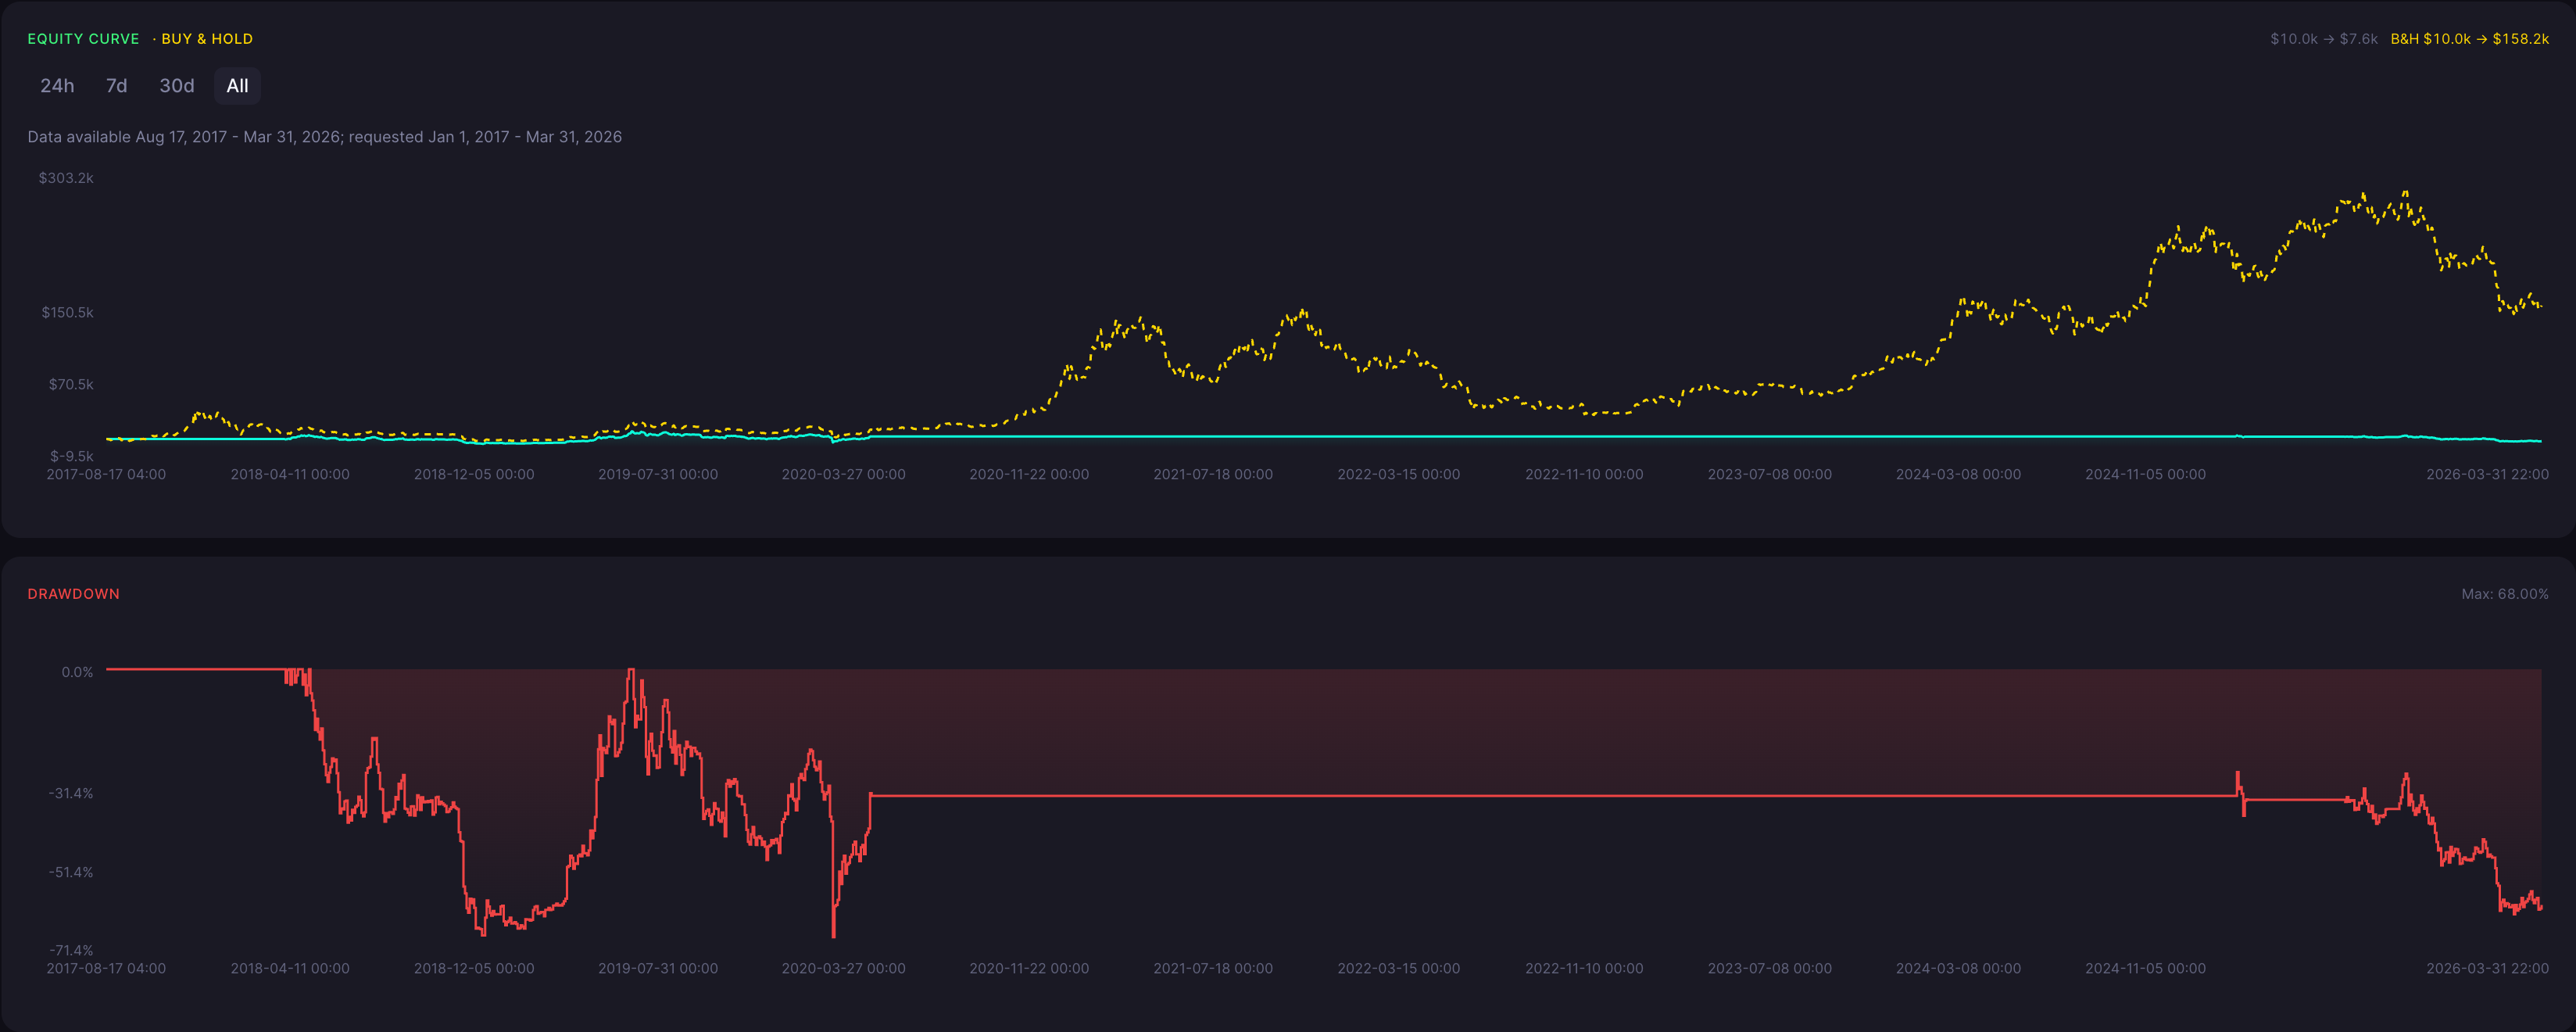The height and width of the screenshot is (1032, 2576).
Task: Click the -71.4% drawdown axis label
Action: coord(71,950)
